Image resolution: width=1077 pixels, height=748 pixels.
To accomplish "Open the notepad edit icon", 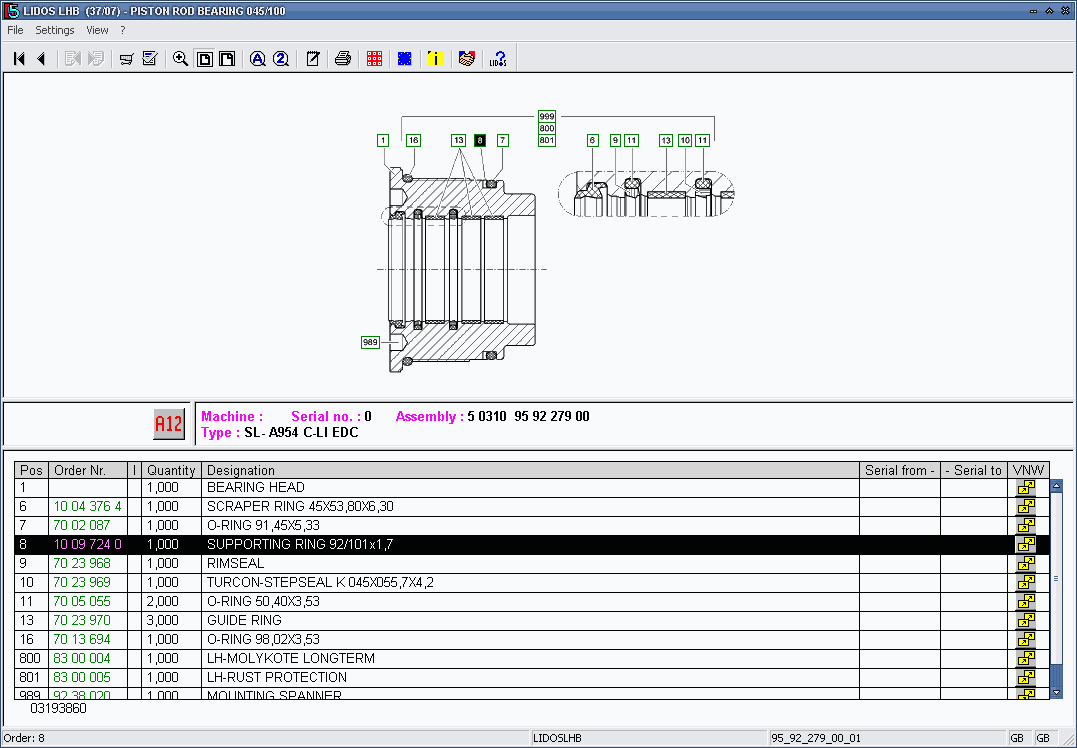I will [x=313, y=59].
